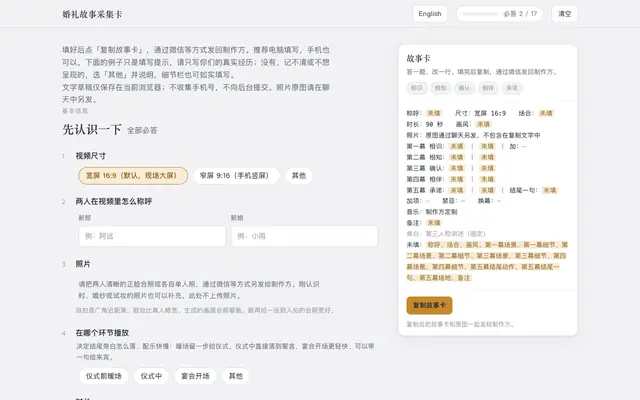Screen dimensions: 640x400
Task: Click the 第三幕 确认 summary row label
Action: pyautogui.click(x=426, y=168)
